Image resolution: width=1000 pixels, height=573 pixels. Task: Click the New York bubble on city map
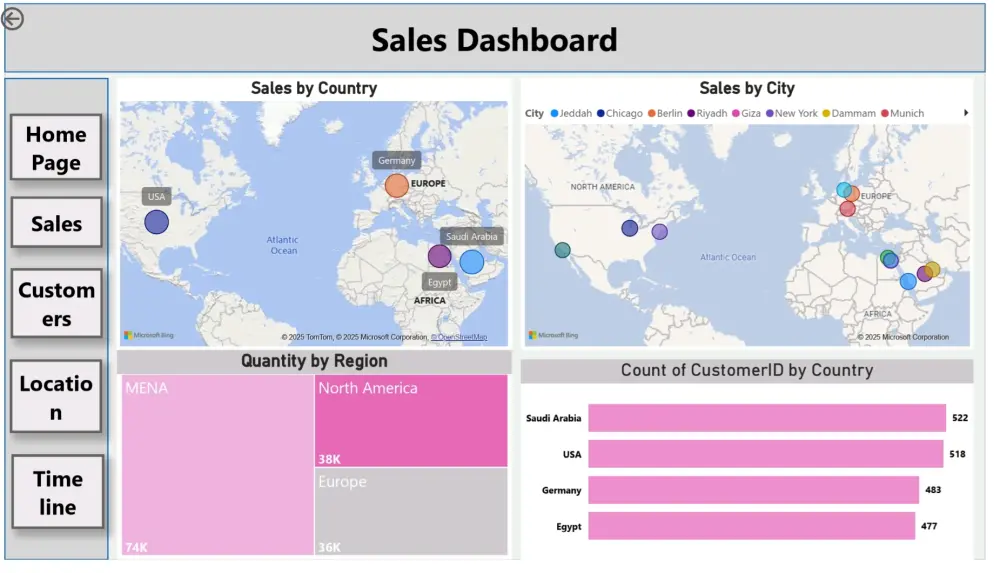(659, 232)
